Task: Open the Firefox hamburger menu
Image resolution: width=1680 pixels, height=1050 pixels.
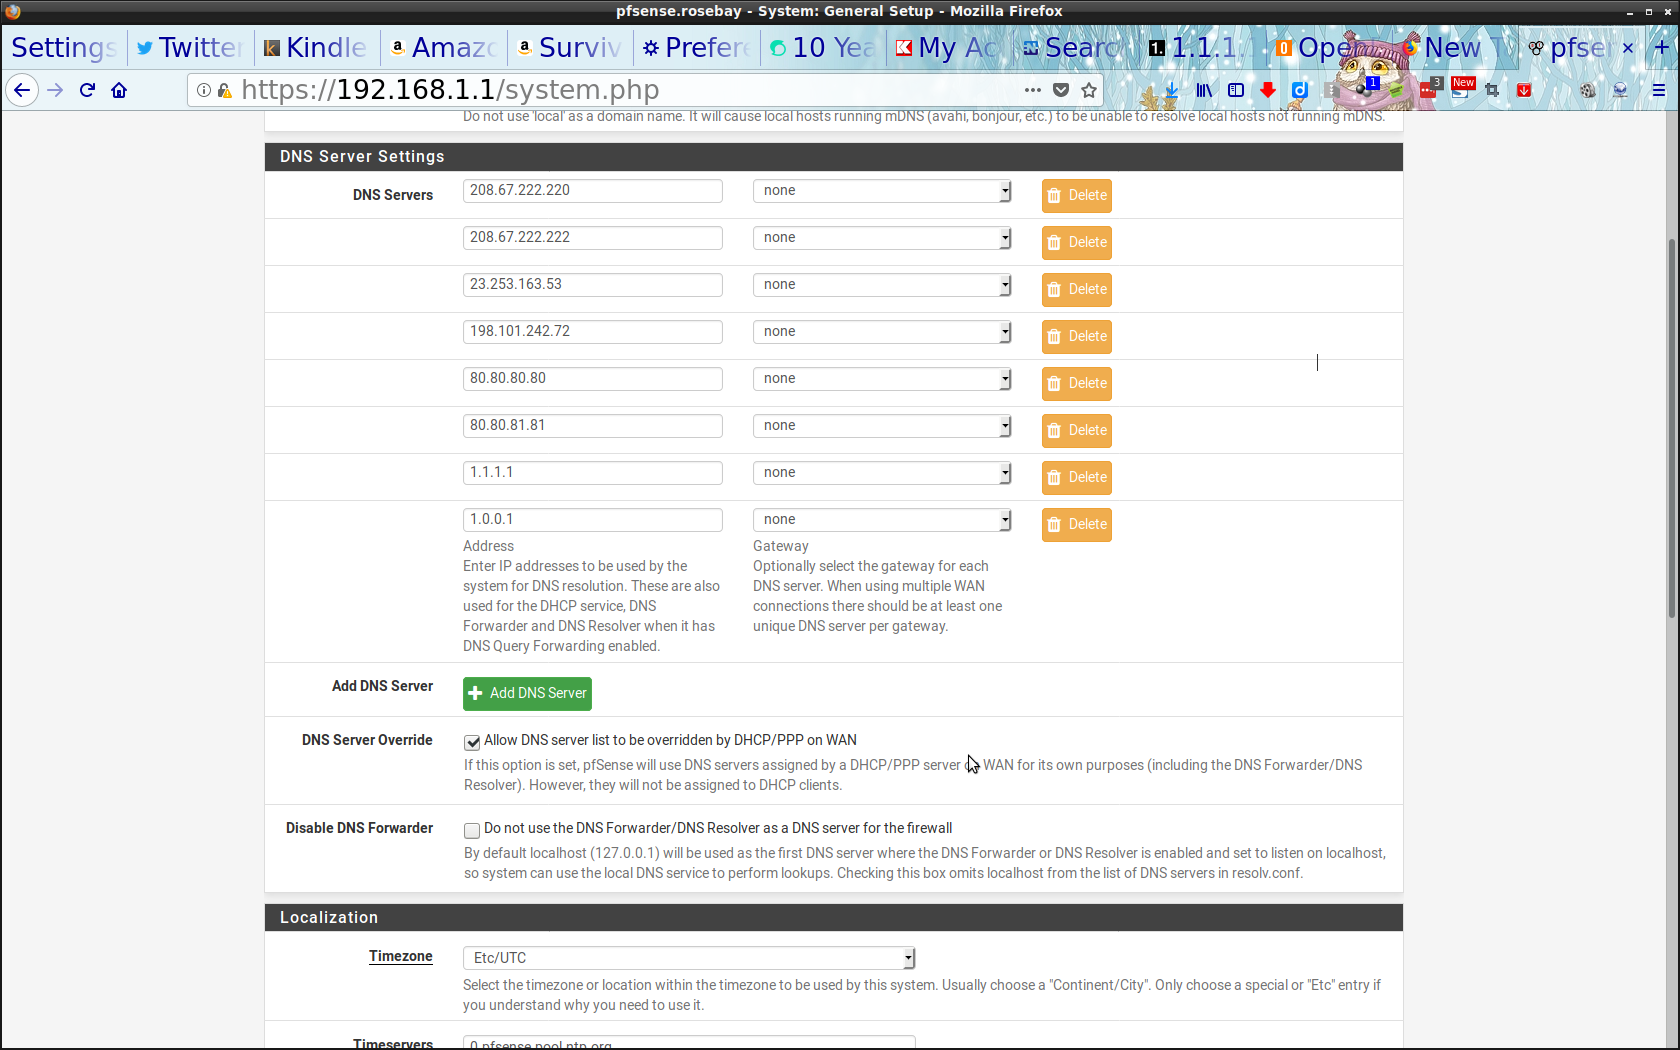Action: coord(1658,90)
